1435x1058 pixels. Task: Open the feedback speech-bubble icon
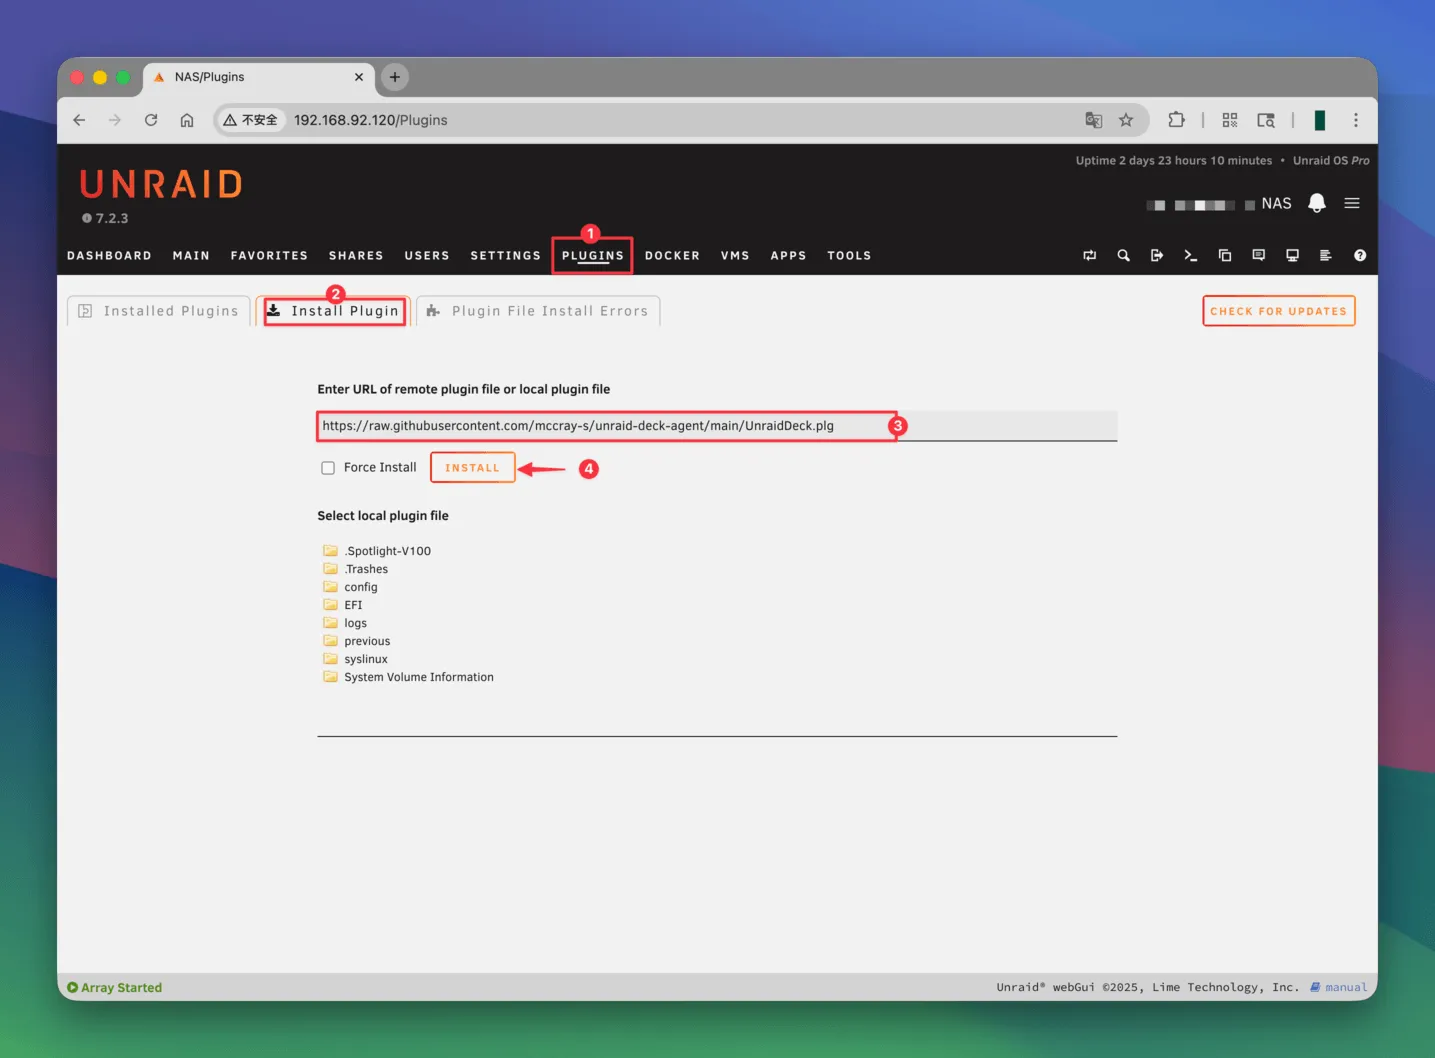click(1259, 256)
